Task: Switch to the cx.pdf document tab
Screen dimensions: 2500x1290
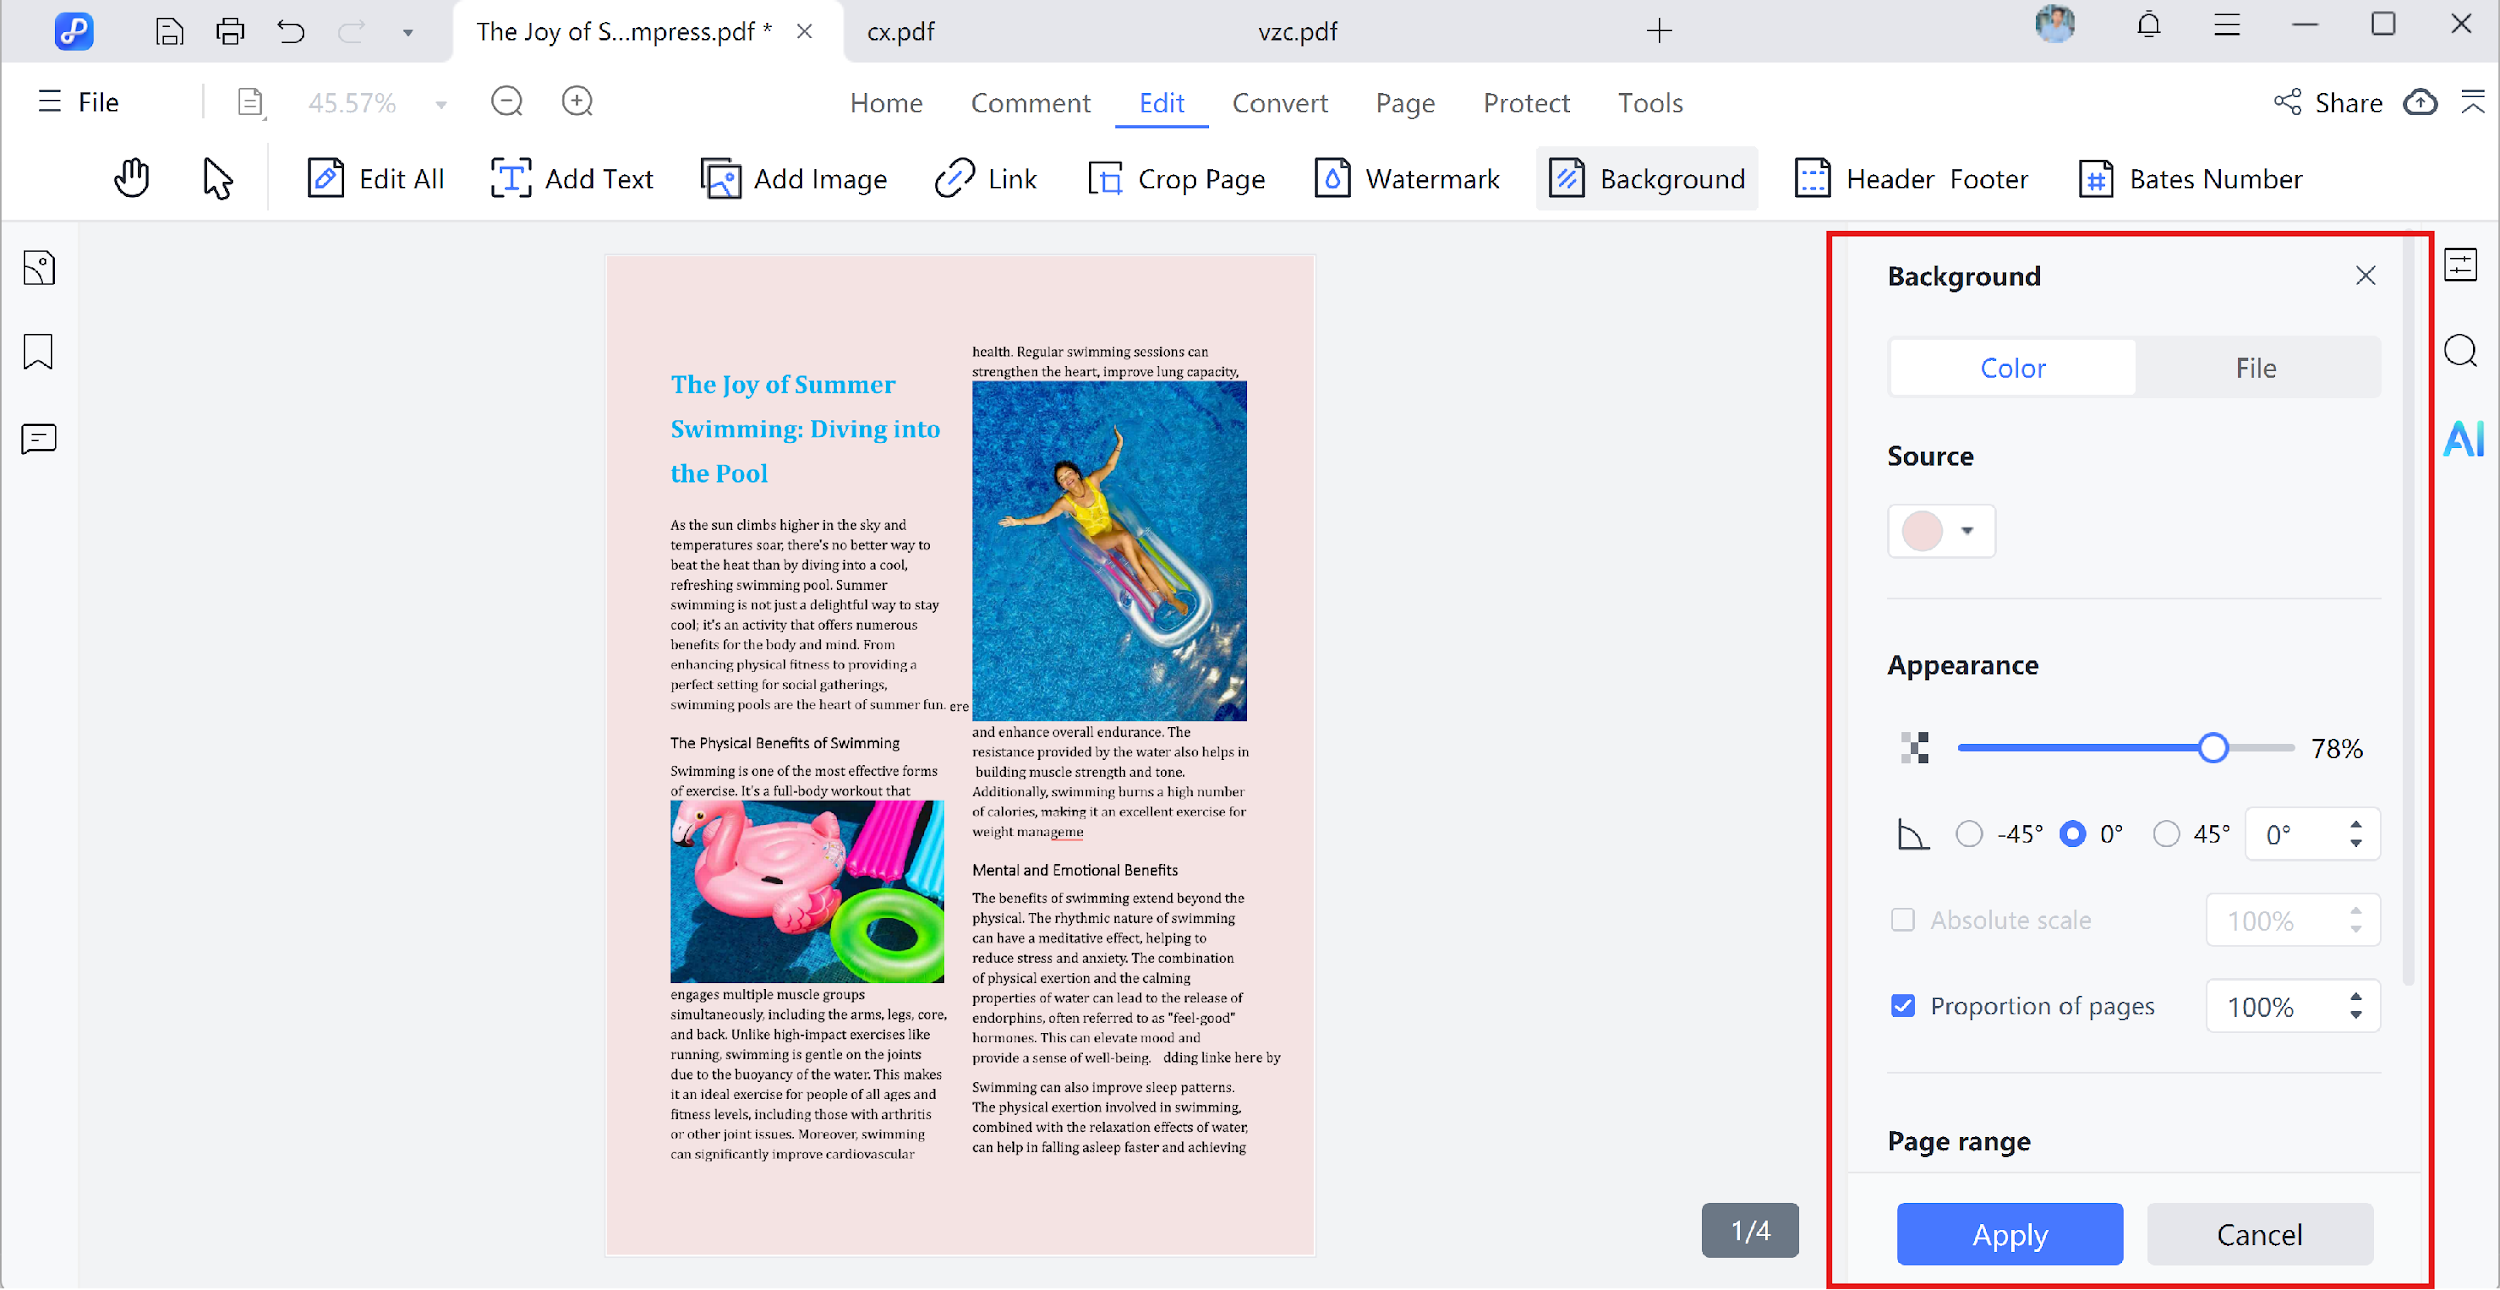Action: [x=899, y=31]
